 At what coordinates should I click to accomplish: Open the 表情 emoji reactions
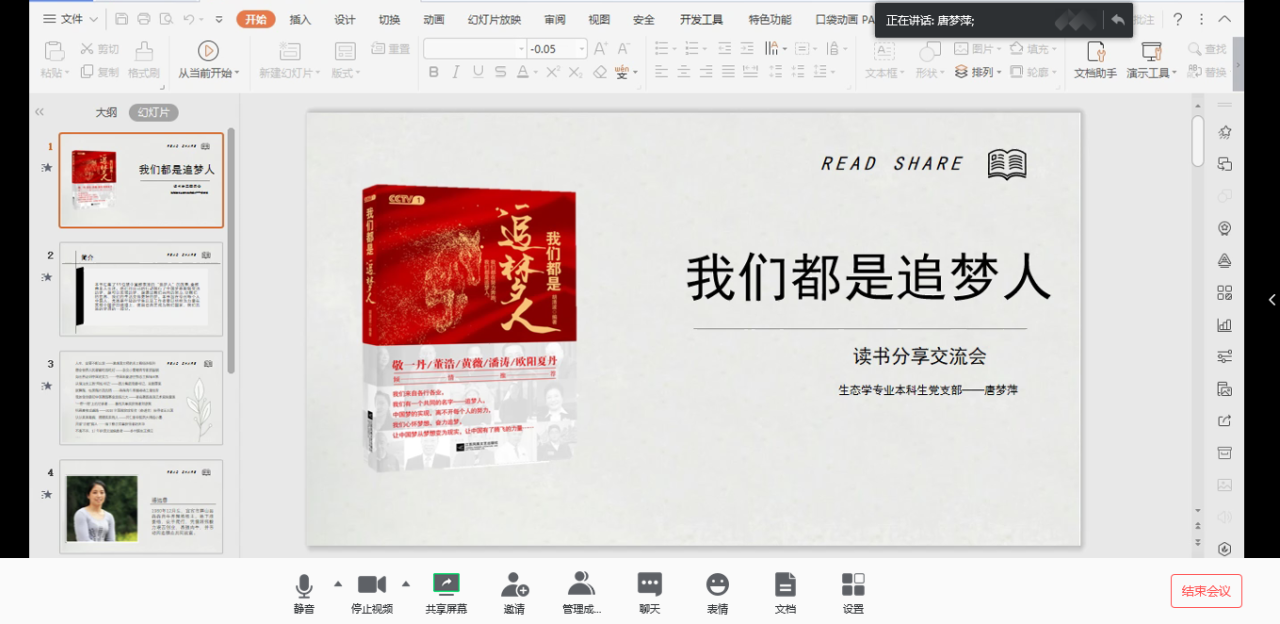[x=717, y=585]
